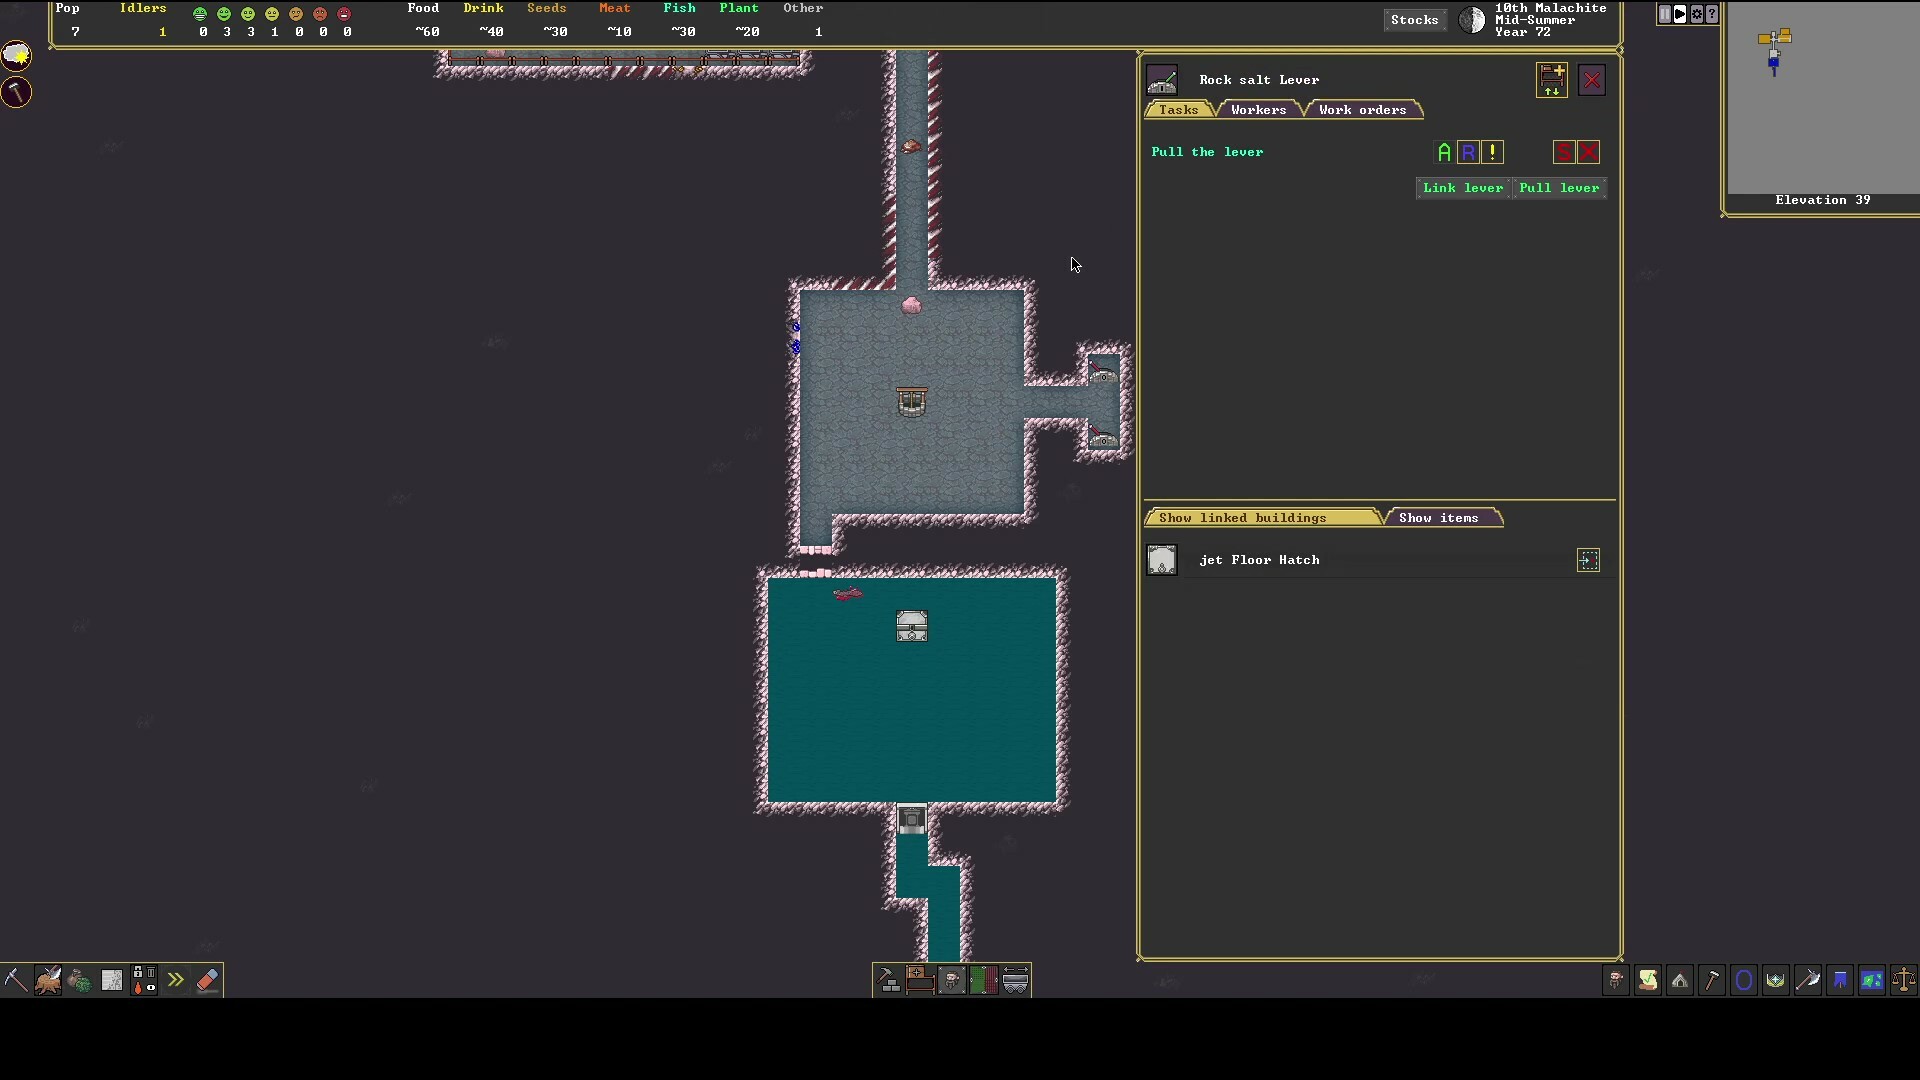Viewport: 1920px width, 1080px height.
Task: Open the citizens dwarf face screen
Action: (1615, 980)
